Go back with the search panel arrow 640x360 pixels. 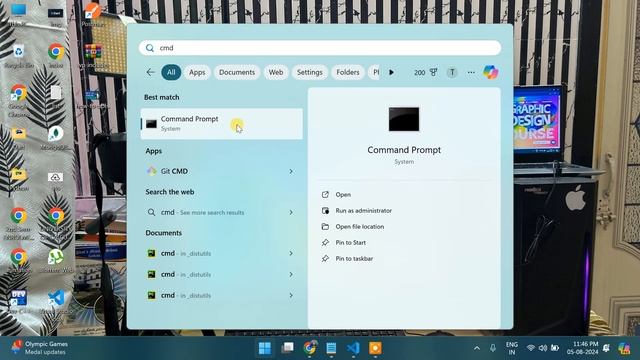point(150,72)
